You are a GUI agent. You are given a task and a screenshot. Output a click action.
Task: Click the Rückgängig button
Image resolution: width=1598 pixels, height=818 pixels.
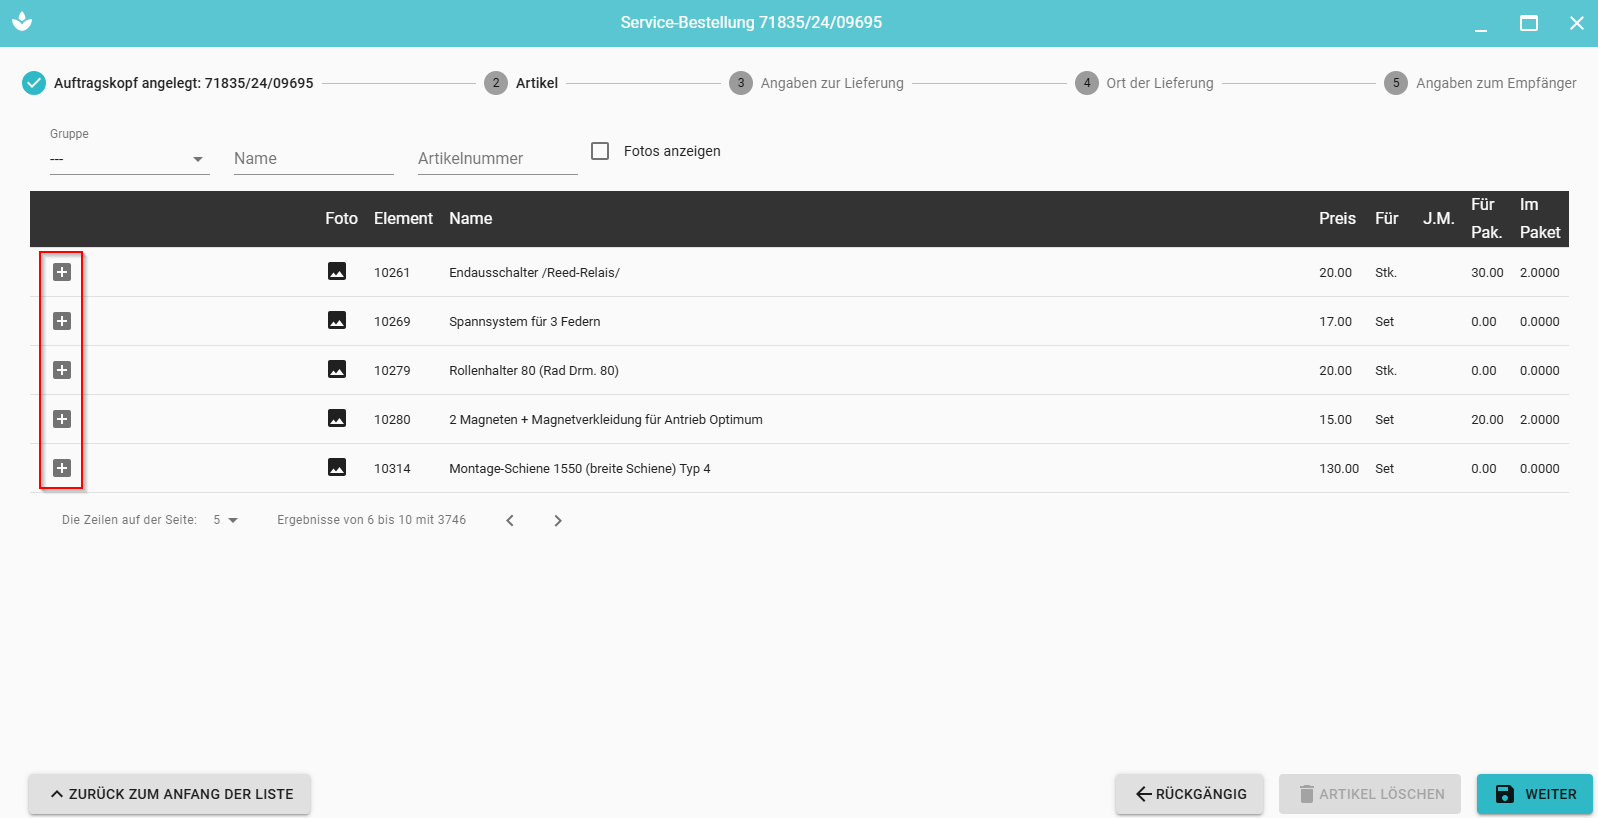[1189, 794]
